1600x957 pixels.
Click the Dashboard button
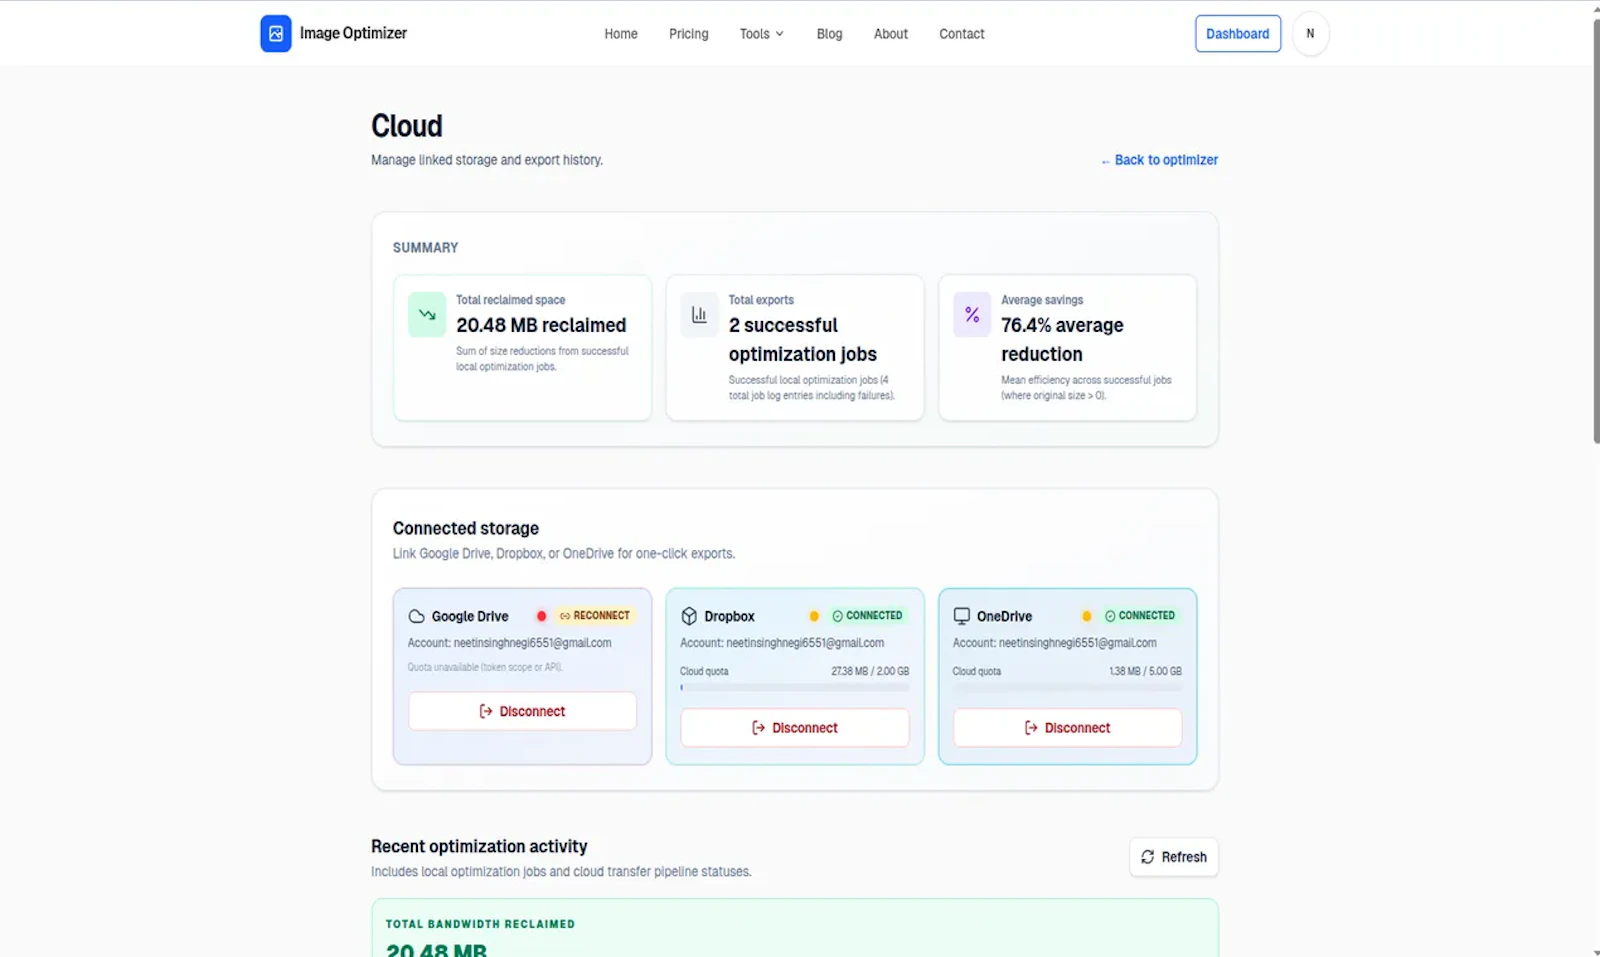pos(1238,34)
